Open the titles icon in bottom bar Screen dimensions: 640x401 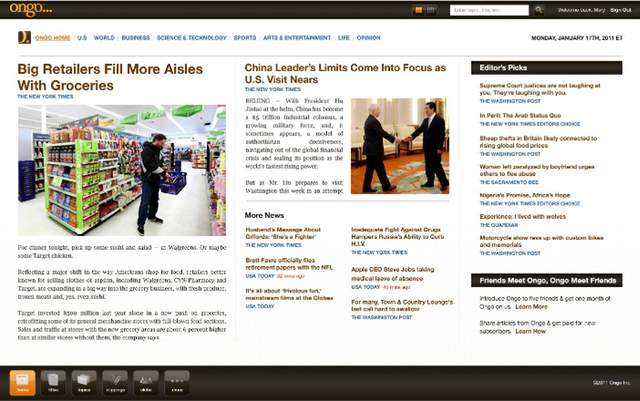[x=53, y=383]
